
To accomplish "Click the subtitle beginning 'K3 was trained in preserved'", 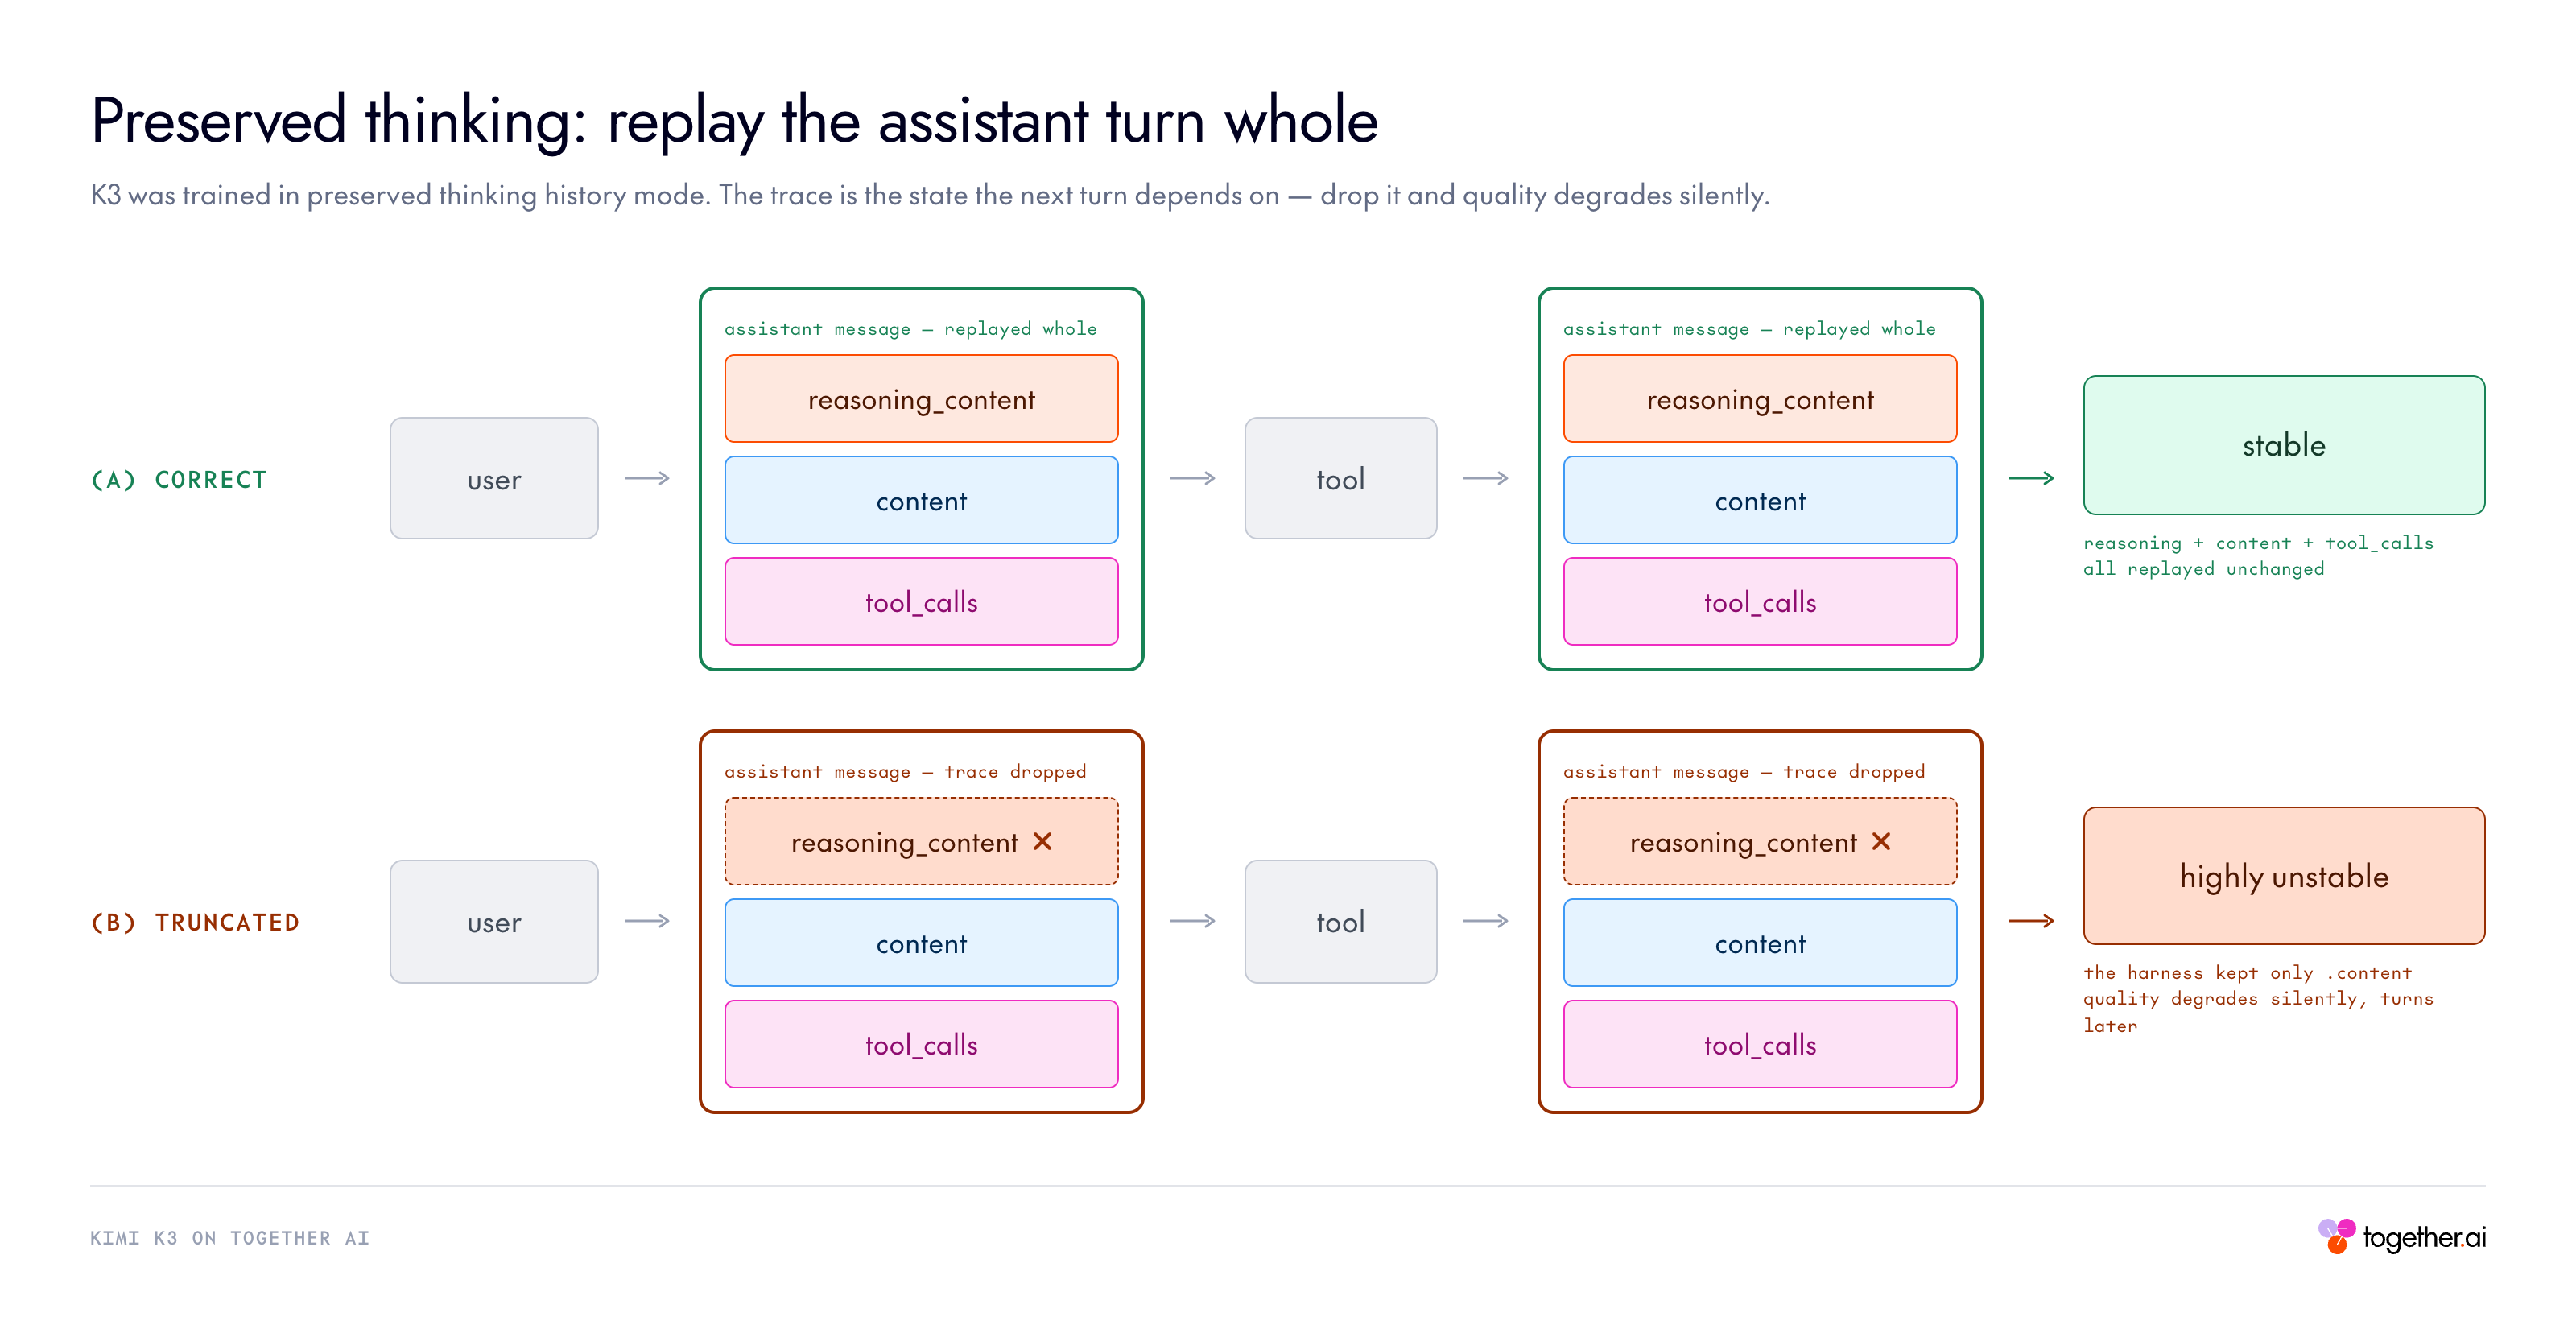I will click(x=930, y=195).
